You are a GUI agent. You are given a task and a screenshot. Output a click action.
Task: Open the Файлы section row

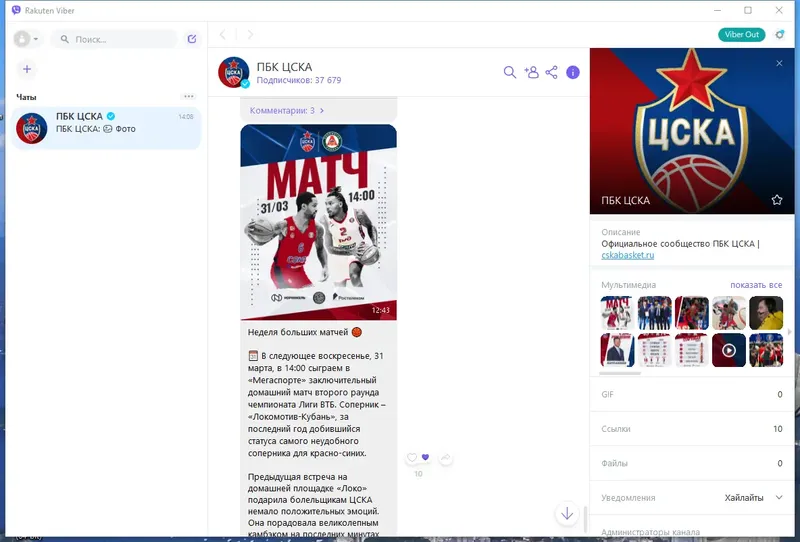coord(692,463)
